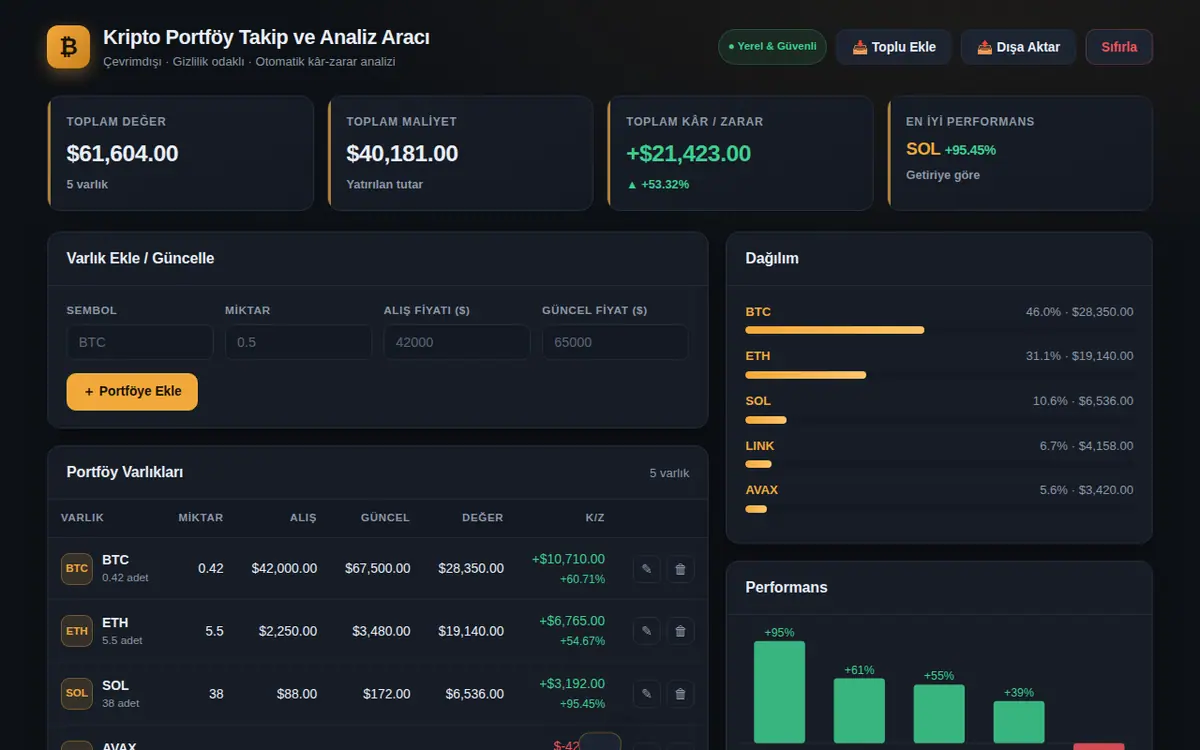Focus the Alış Fiyatı input field

tap(457, 342)
